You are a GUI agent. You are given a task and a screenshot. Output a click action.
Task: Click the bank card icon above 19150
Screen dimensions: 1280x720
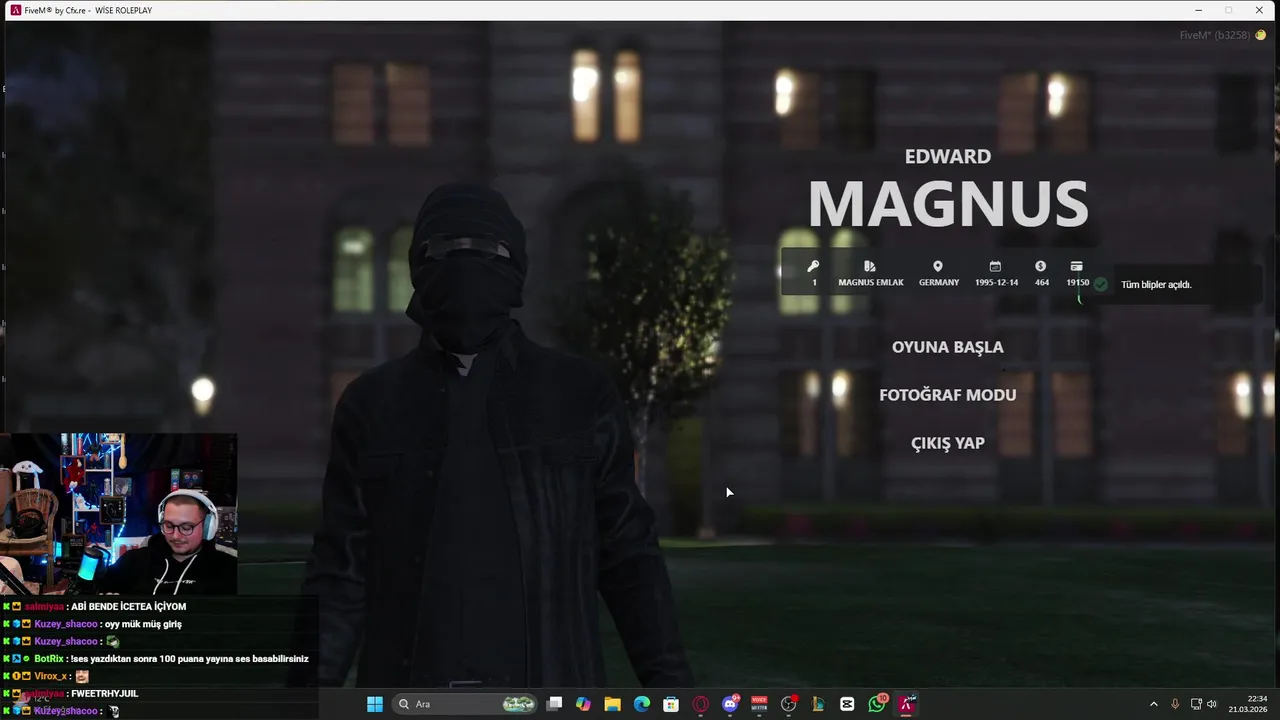click(1077, 266)
